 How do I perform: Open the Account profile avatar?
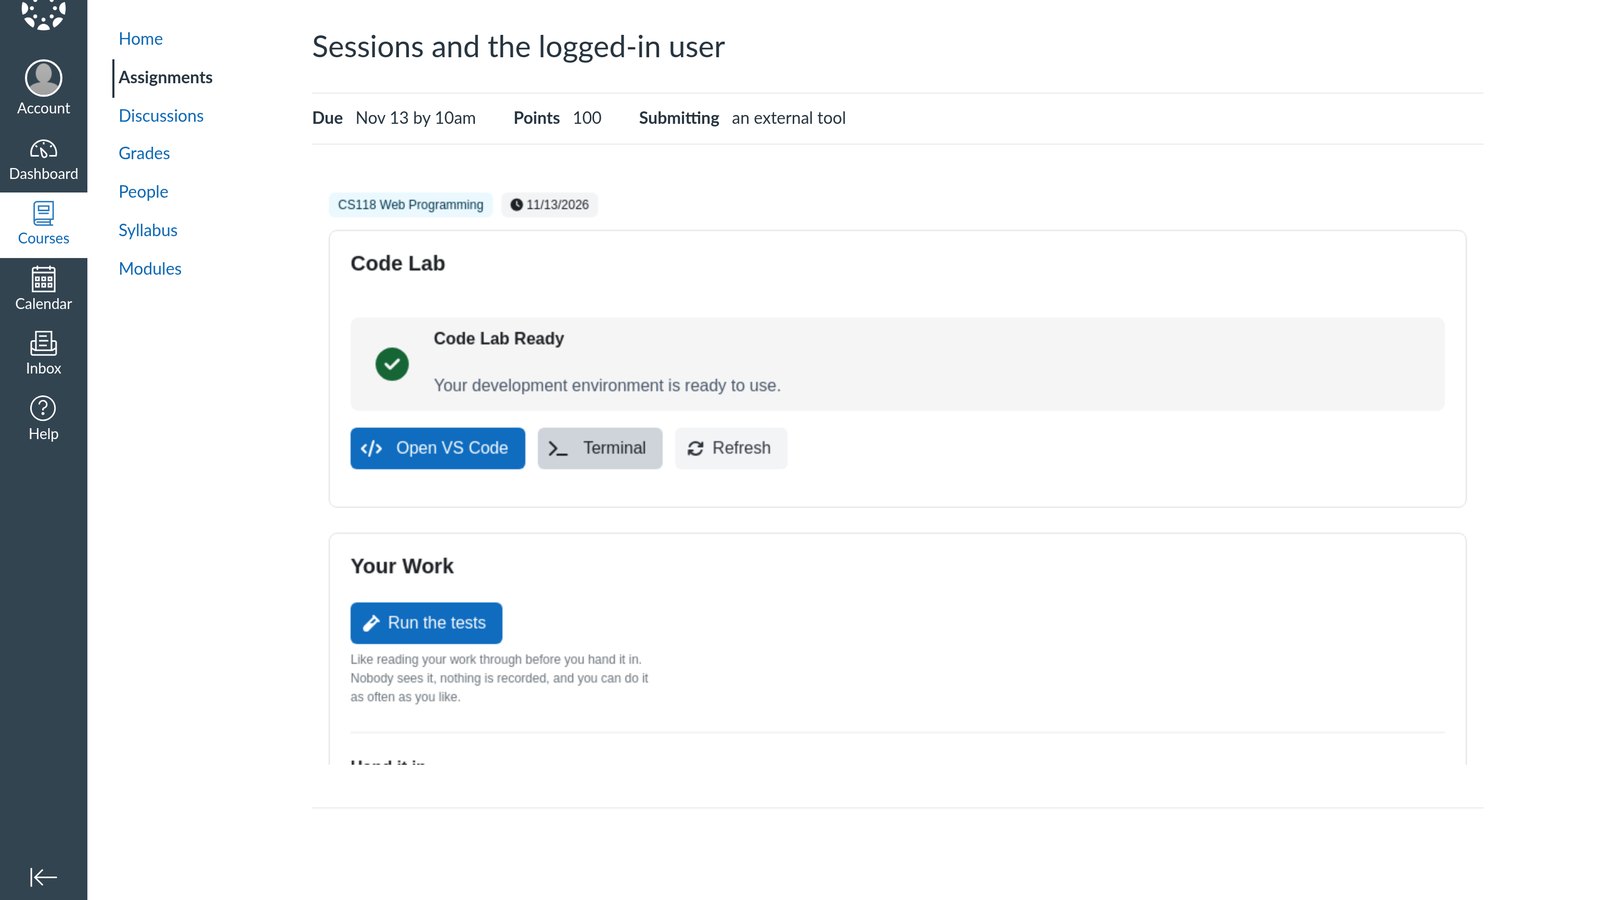pos(43,78)
